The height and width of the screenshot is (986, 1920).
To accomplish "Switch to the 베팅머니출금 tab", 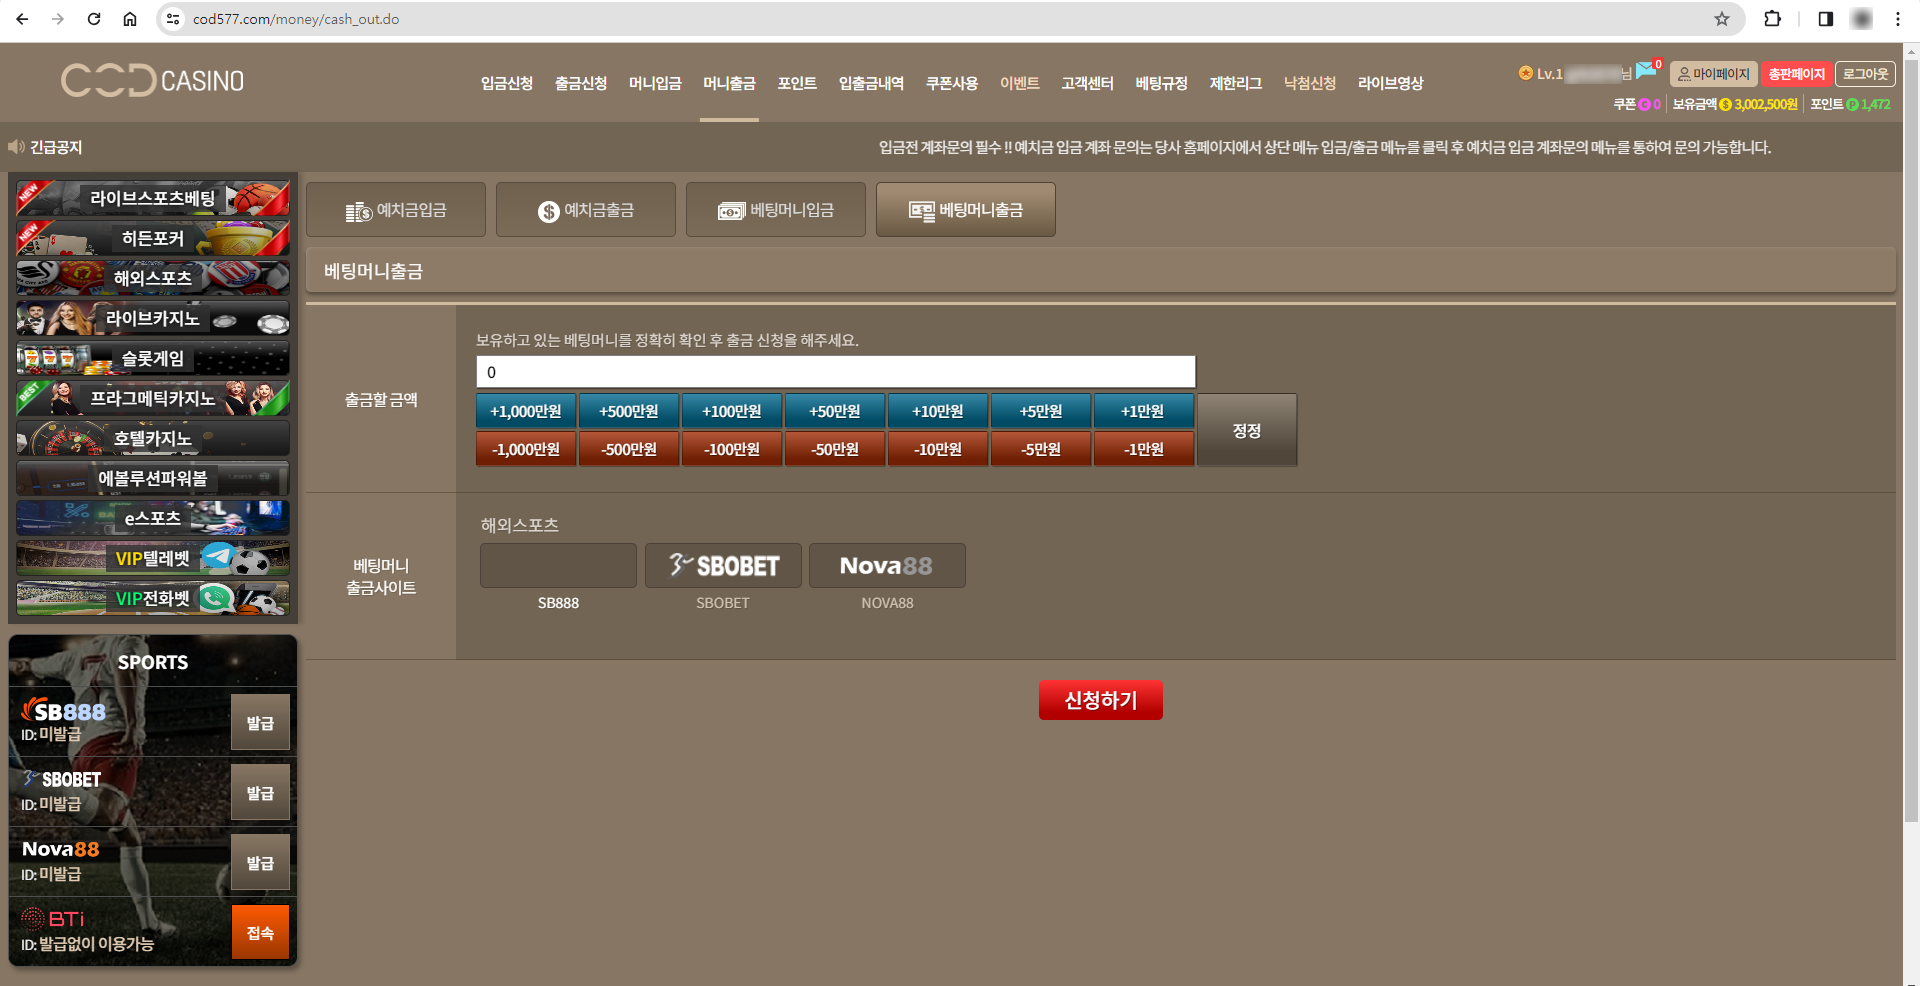I will 966,210.
